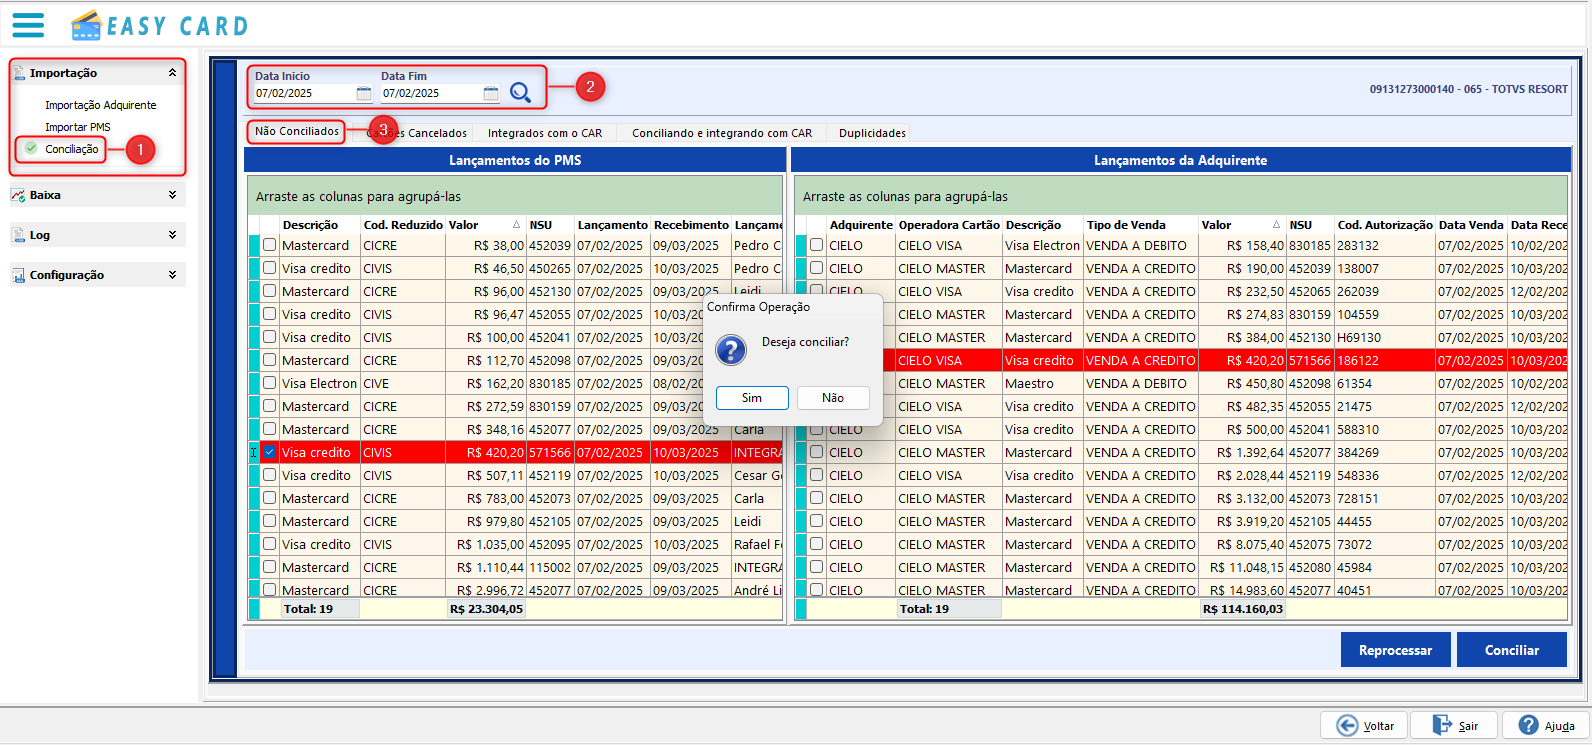Collapse the Importação section
Image resolution: width=1592 pixels, height=745 pixels.
[x=172, y=73]
